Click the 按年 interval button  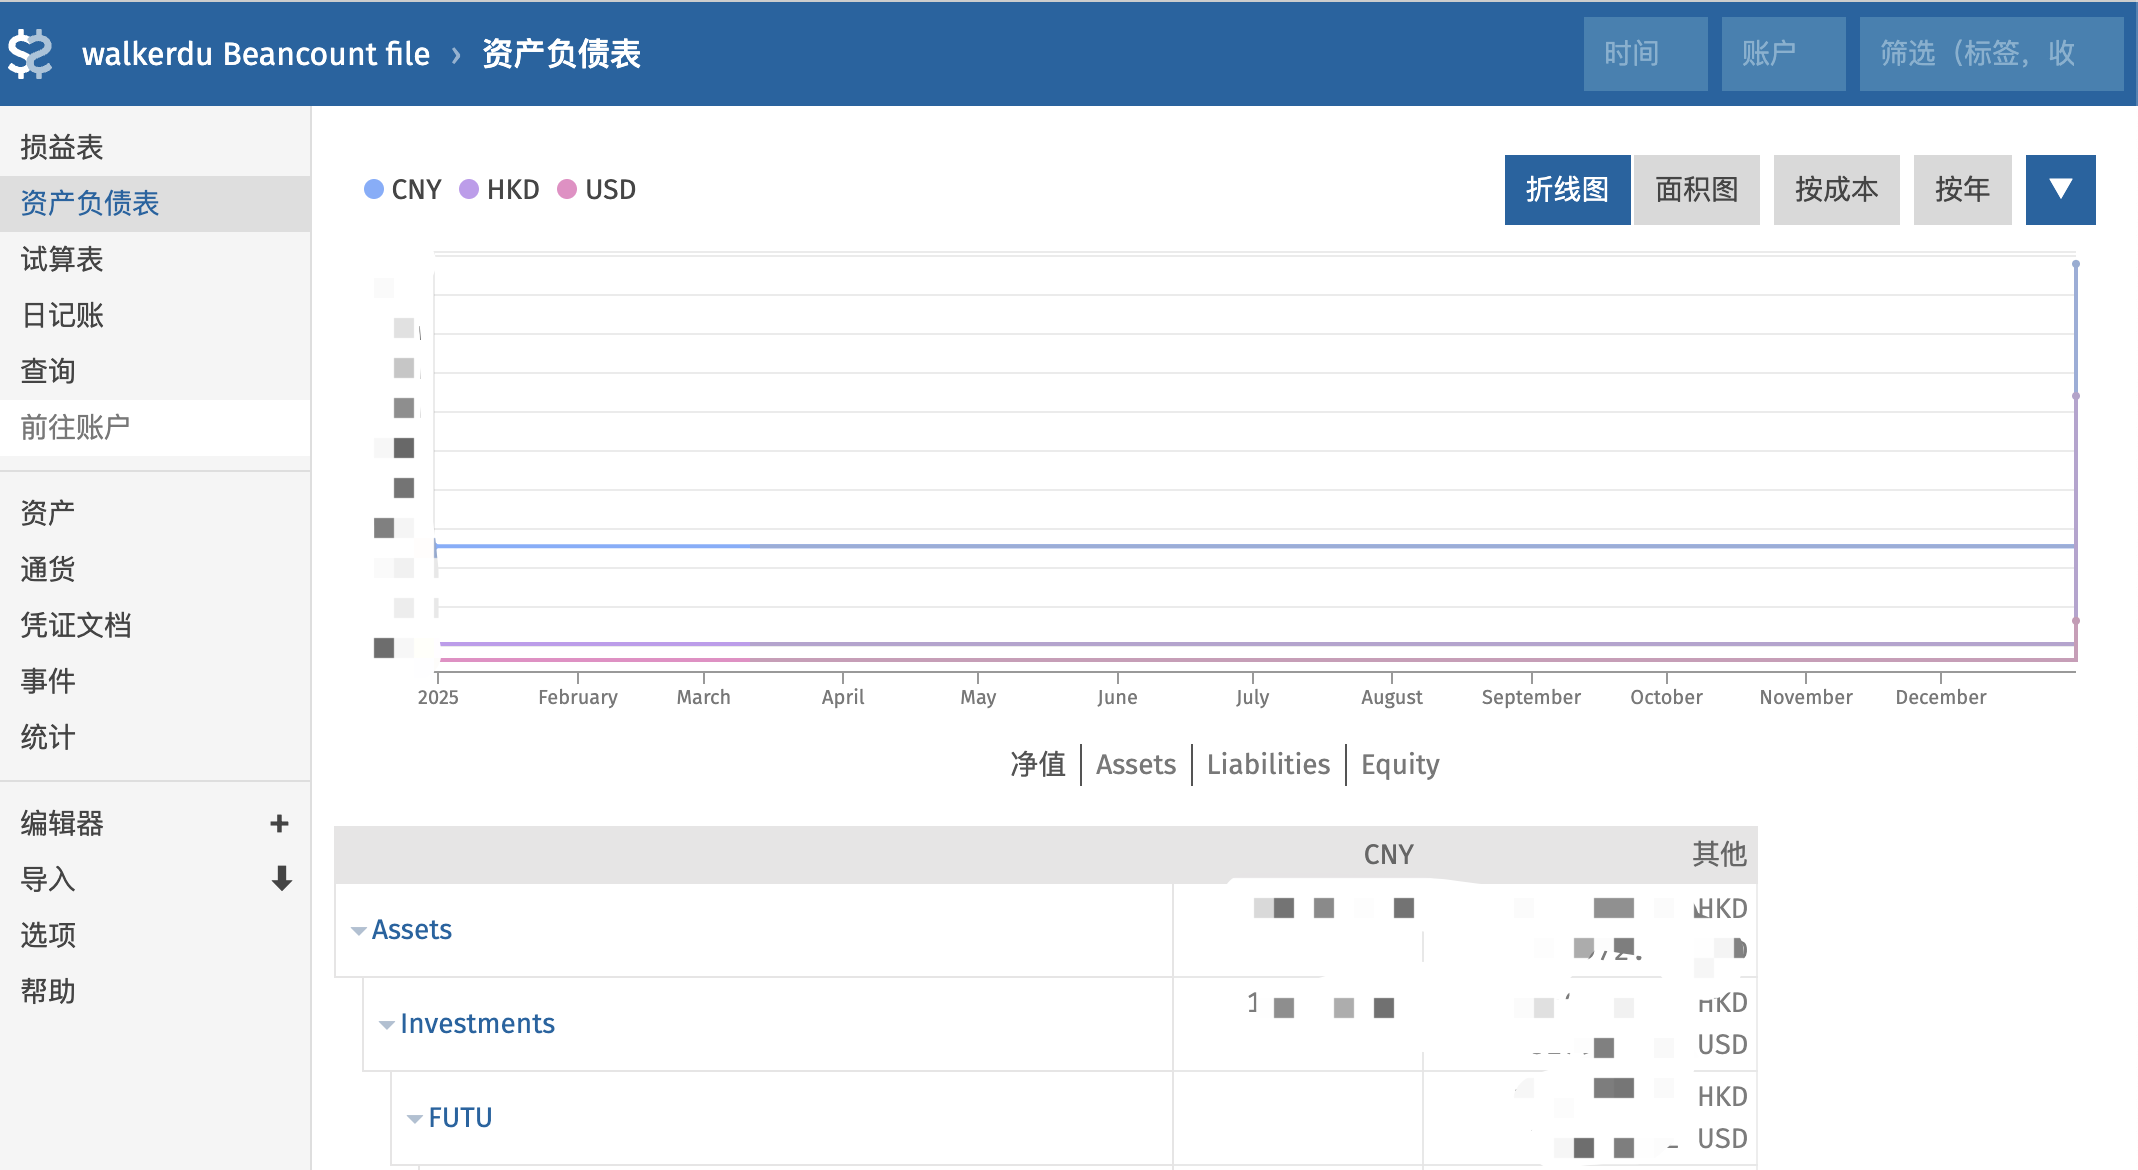pos(1962,189)
